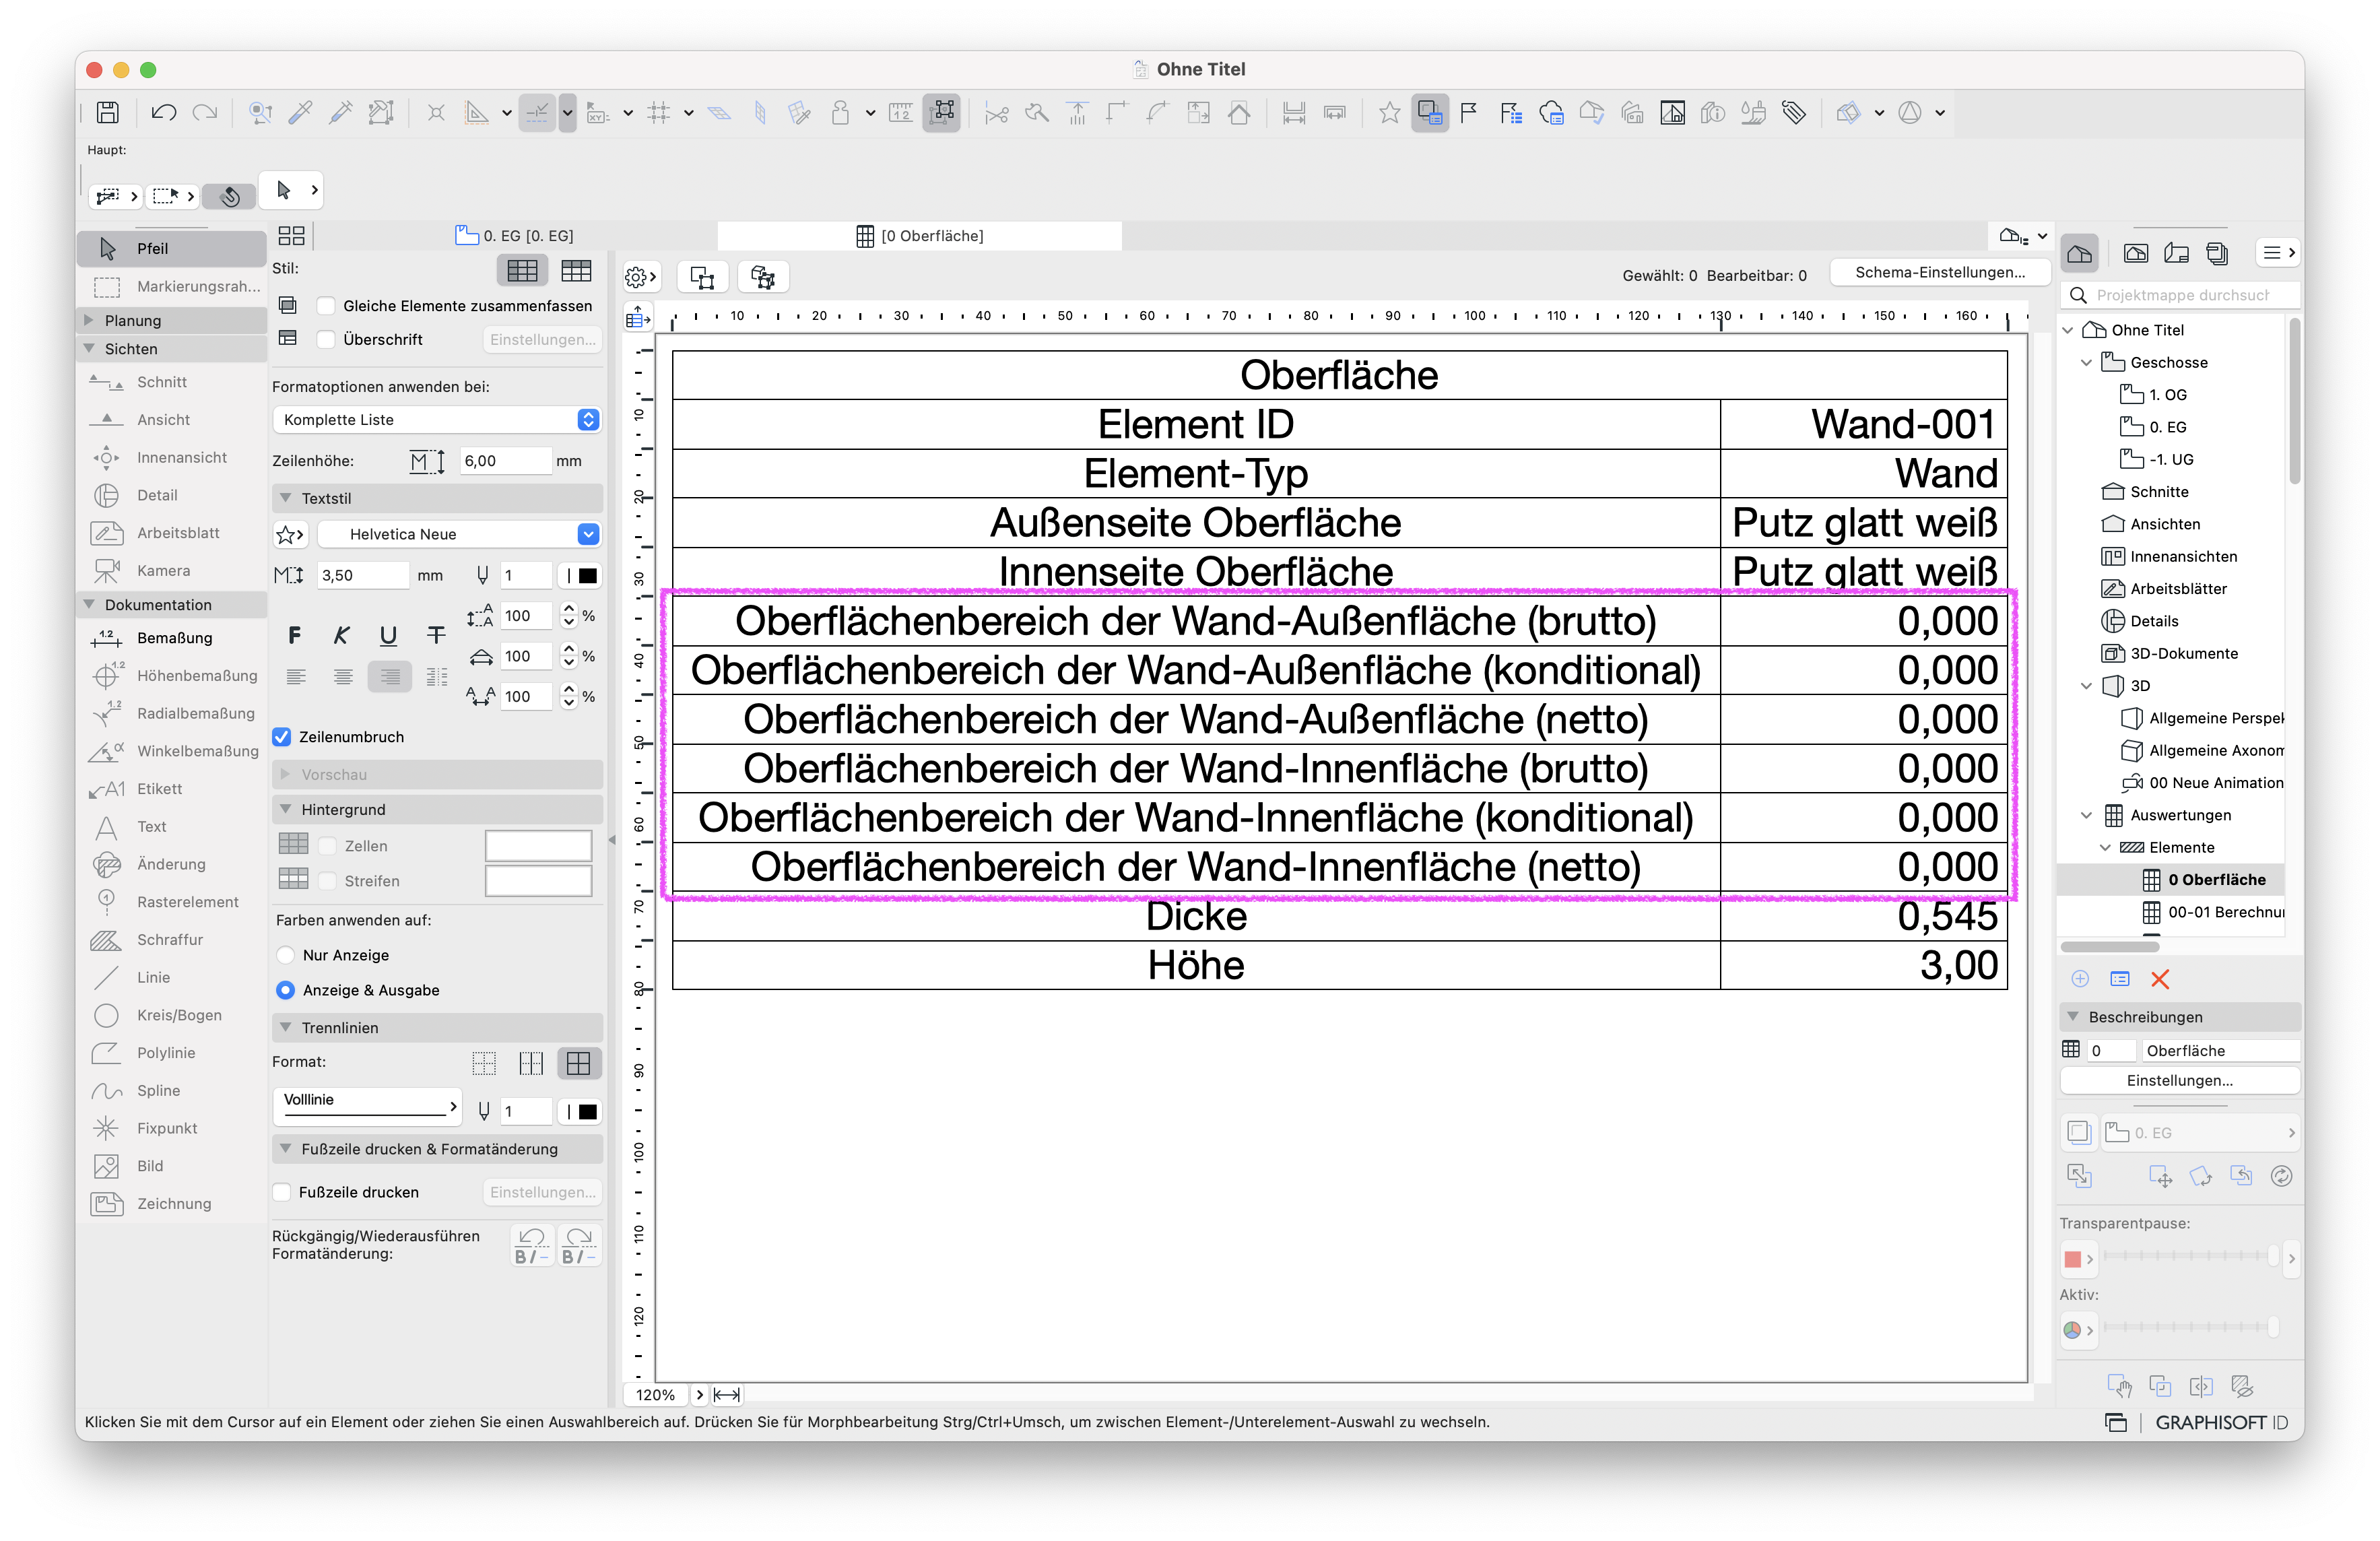
Task: Switch to [0 Oberfläche] tab
Action: [x=920, y=236]
